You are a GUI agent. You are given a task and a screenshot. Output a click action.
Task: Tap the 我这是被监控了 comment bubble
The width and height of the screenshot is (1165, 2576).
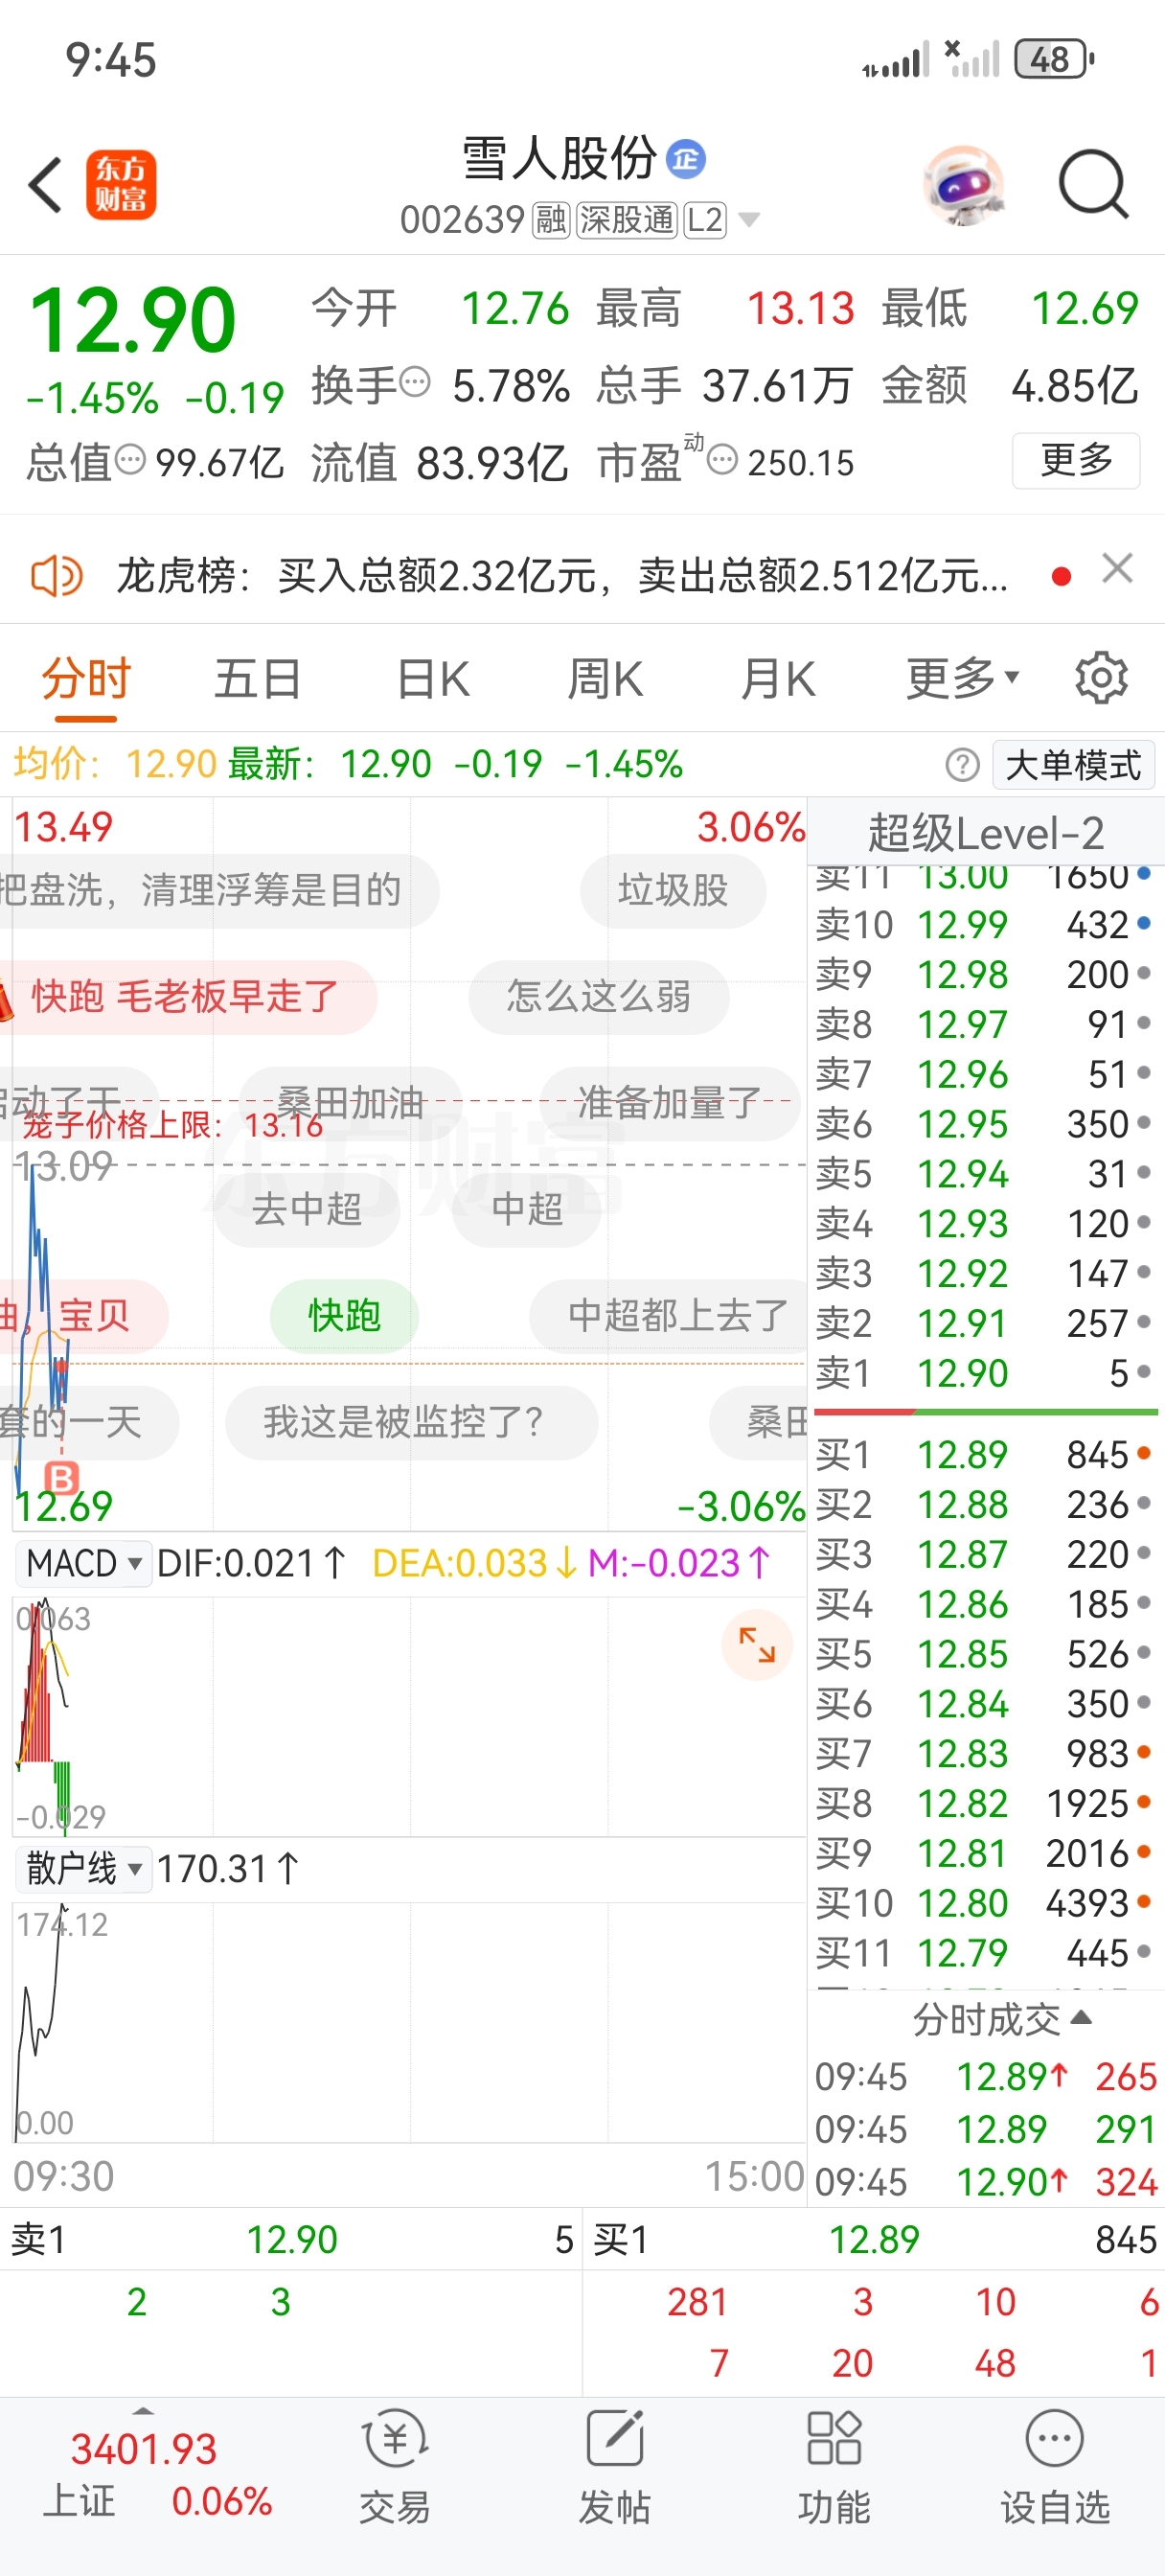pyautogui.click(x=411, y=1422)
